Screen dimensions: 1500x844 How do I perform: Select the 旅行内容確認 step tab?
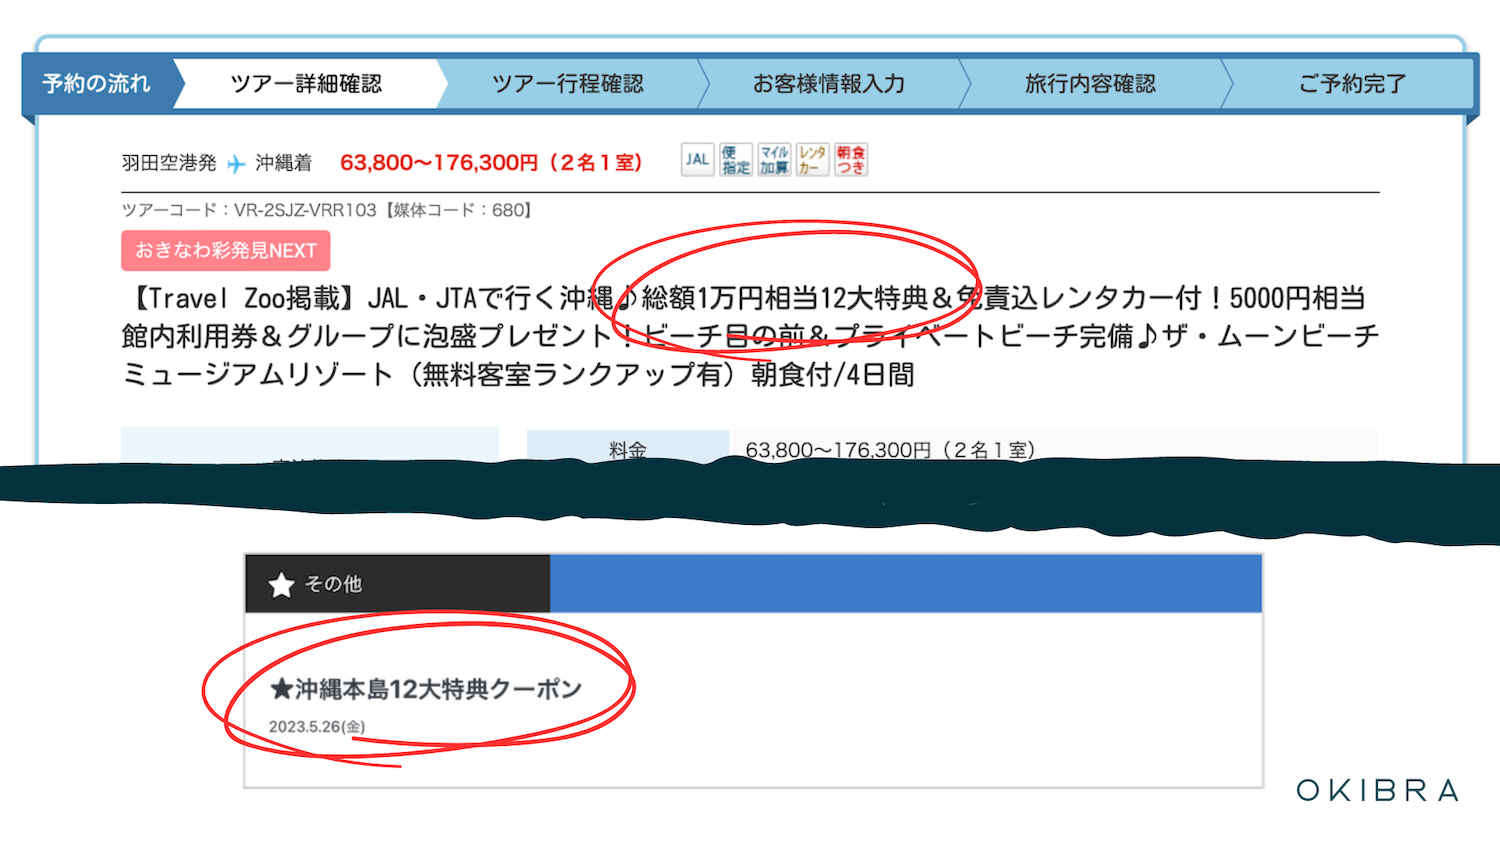point(1090,84)
